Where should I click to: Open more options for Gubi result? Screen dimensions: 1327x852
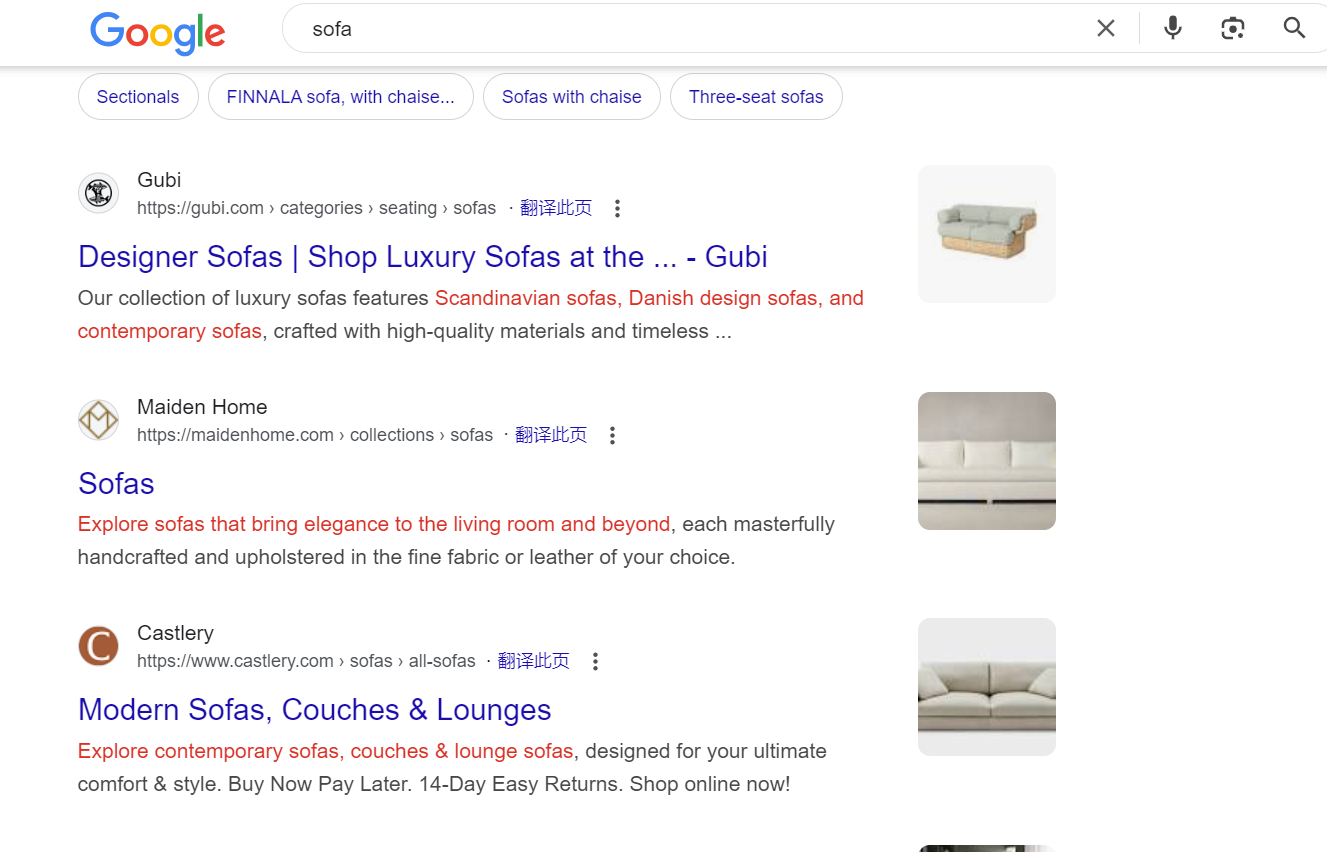pyautogui.click(x=617, y=208)
